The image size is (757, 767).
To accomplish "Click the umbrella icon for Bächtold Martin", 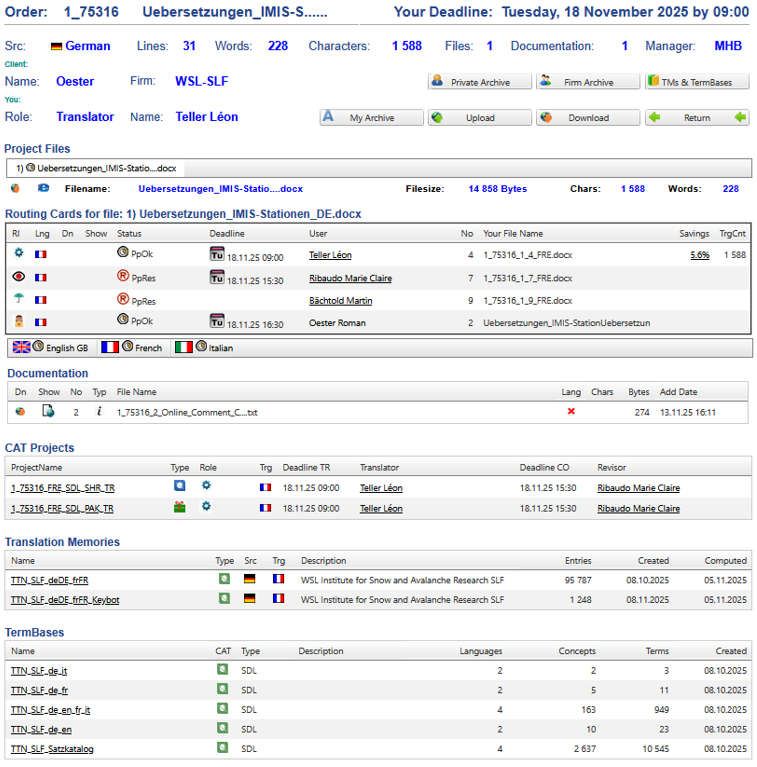I will (18, 299).
